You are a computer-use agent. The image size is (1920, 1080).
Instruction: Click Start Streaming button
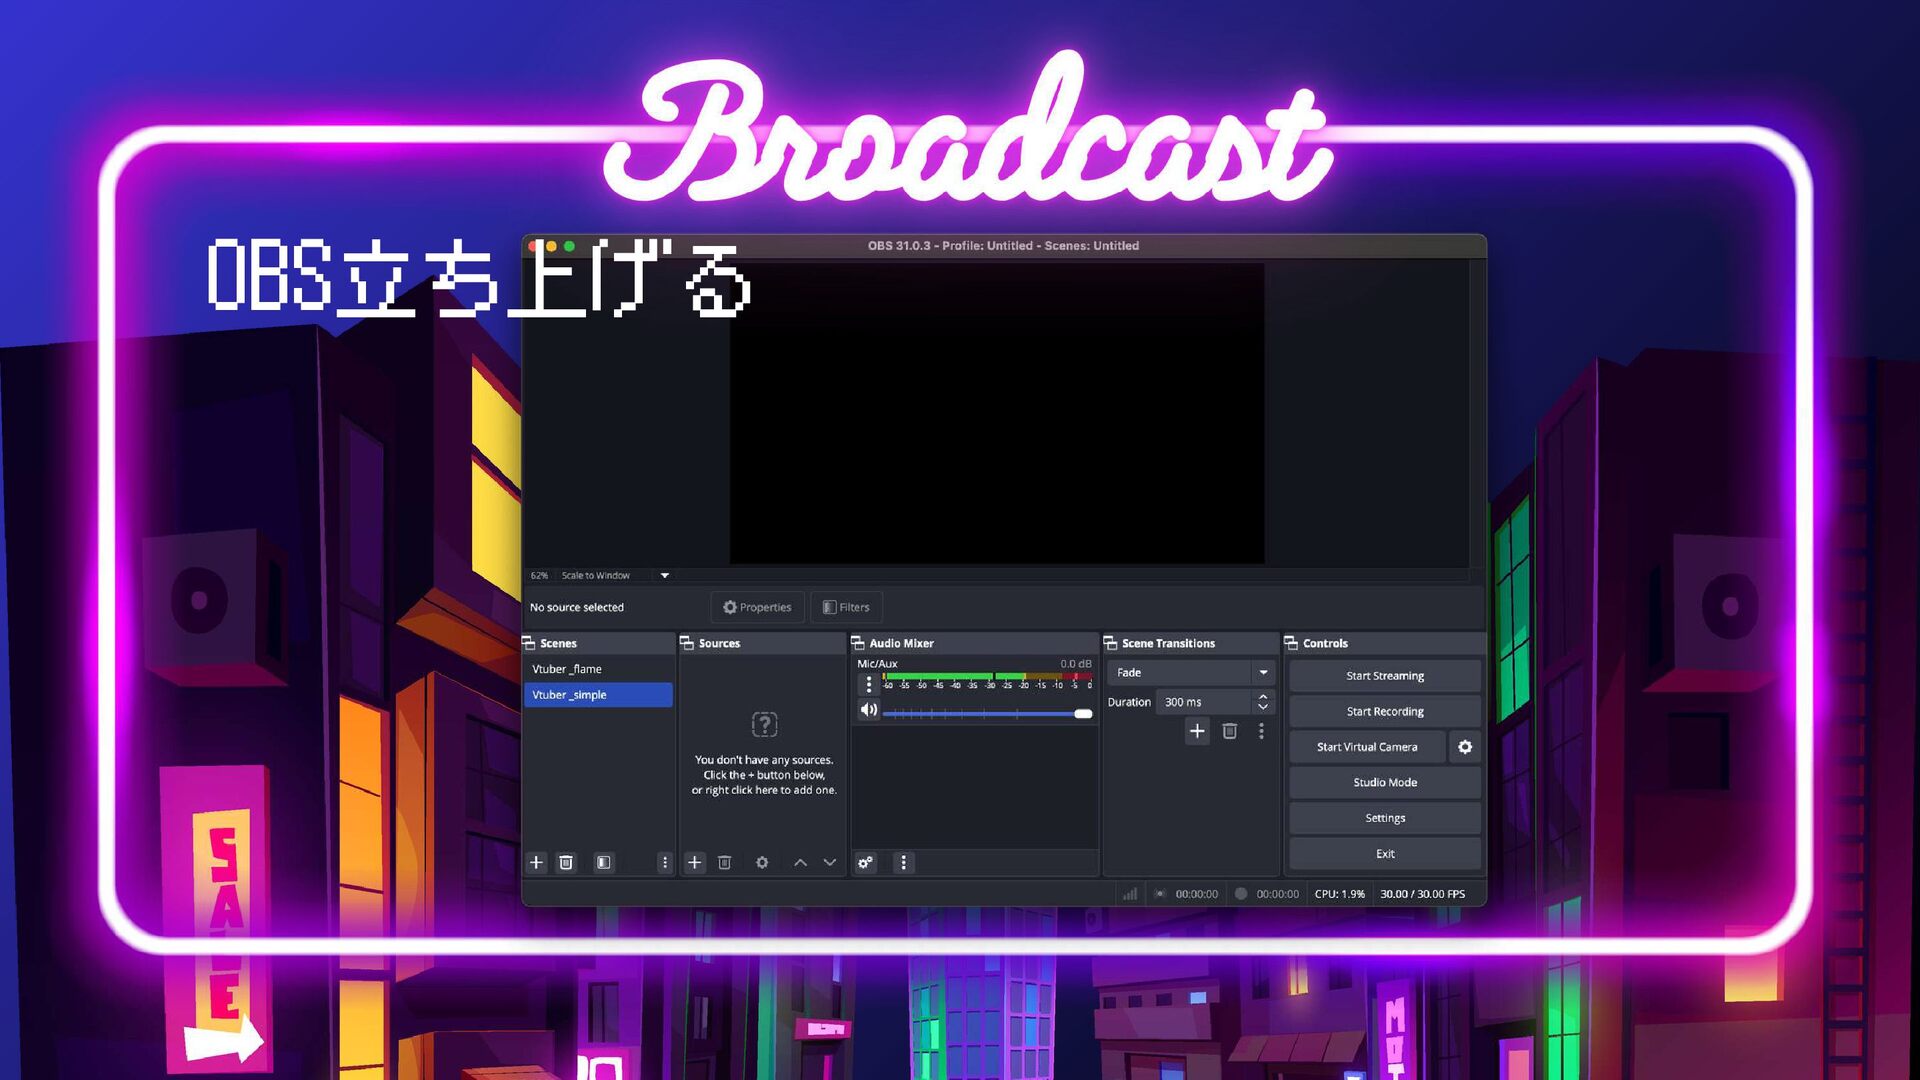[x=1385, y=676]
